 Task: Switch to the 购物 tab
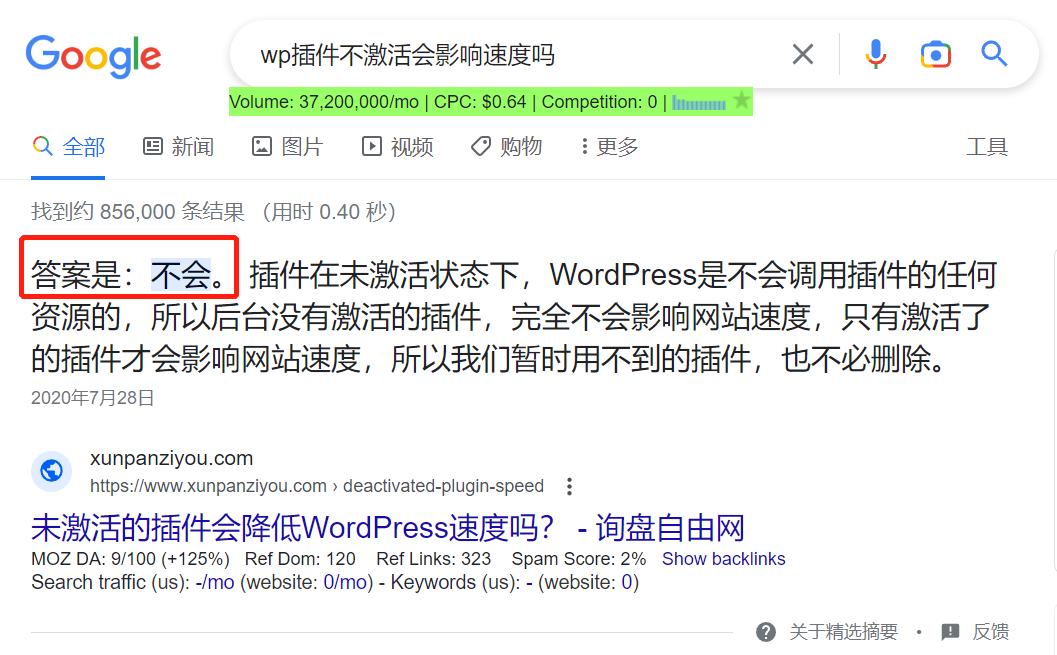(506, 146)
